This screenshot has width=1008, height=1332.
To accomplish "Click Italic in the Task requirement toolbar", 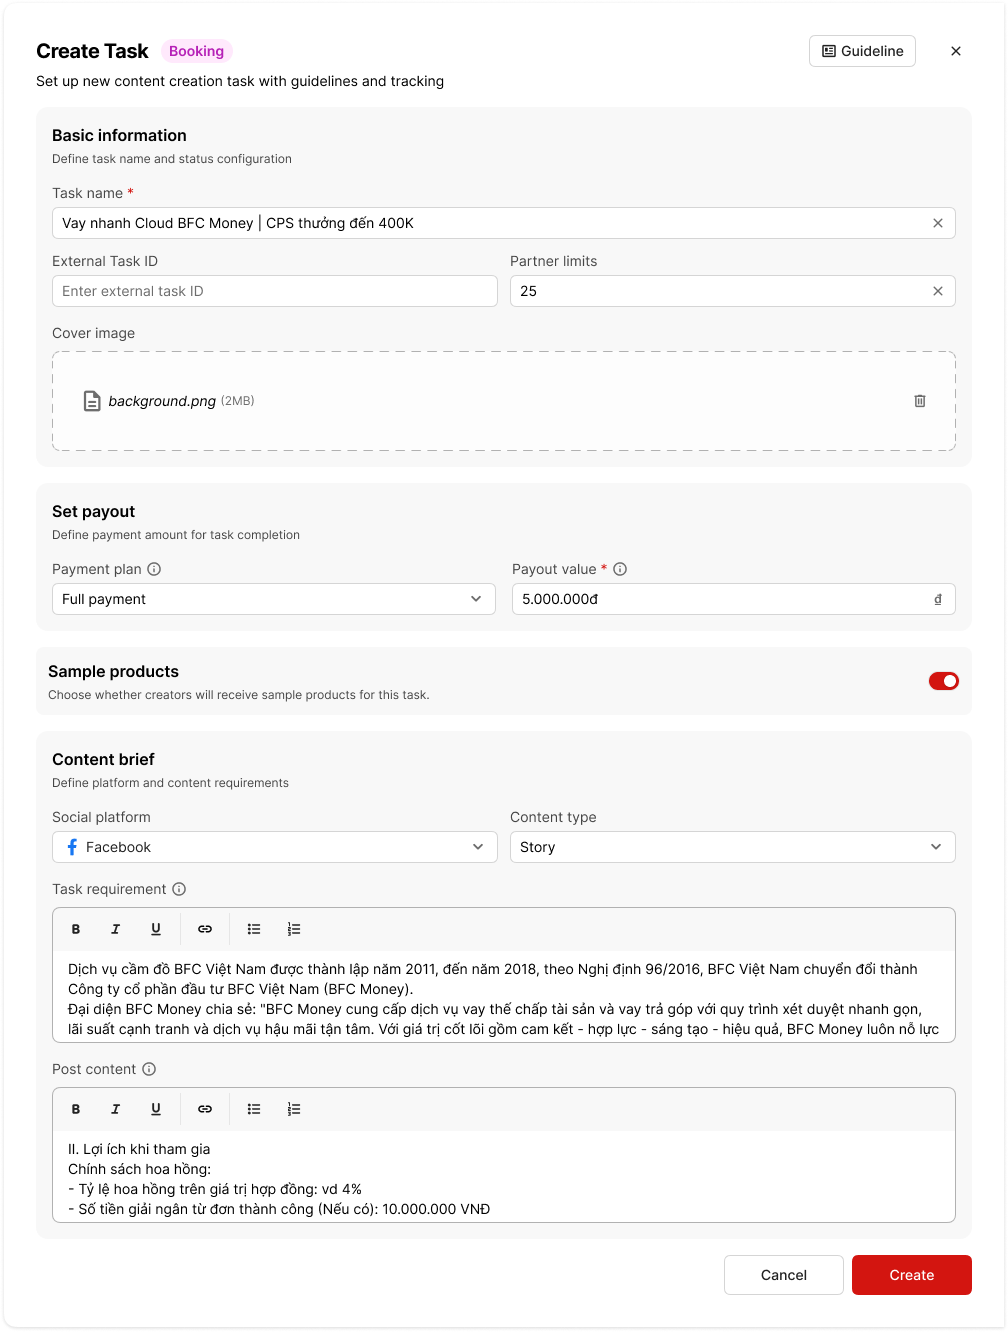I will (x=116, y=929).
